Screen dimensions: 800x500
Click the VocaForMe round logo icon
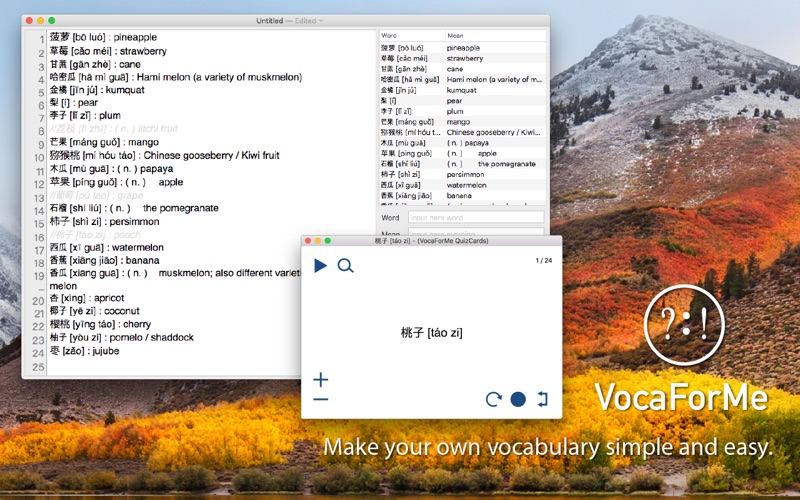point(684,325)
